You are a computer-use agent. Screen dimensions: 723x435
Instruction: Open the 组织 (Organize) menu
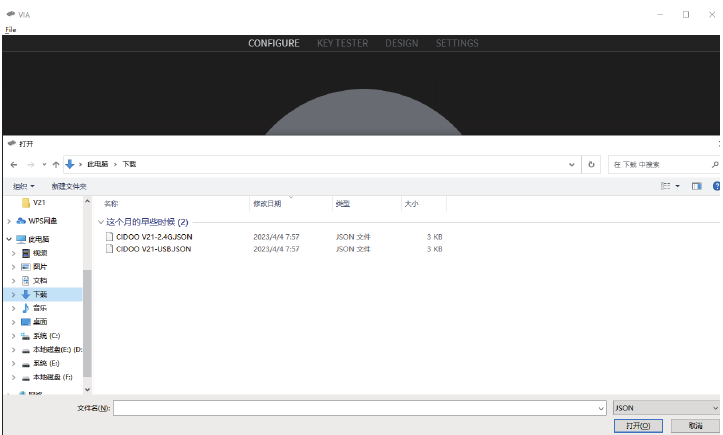tap(23, 186)
